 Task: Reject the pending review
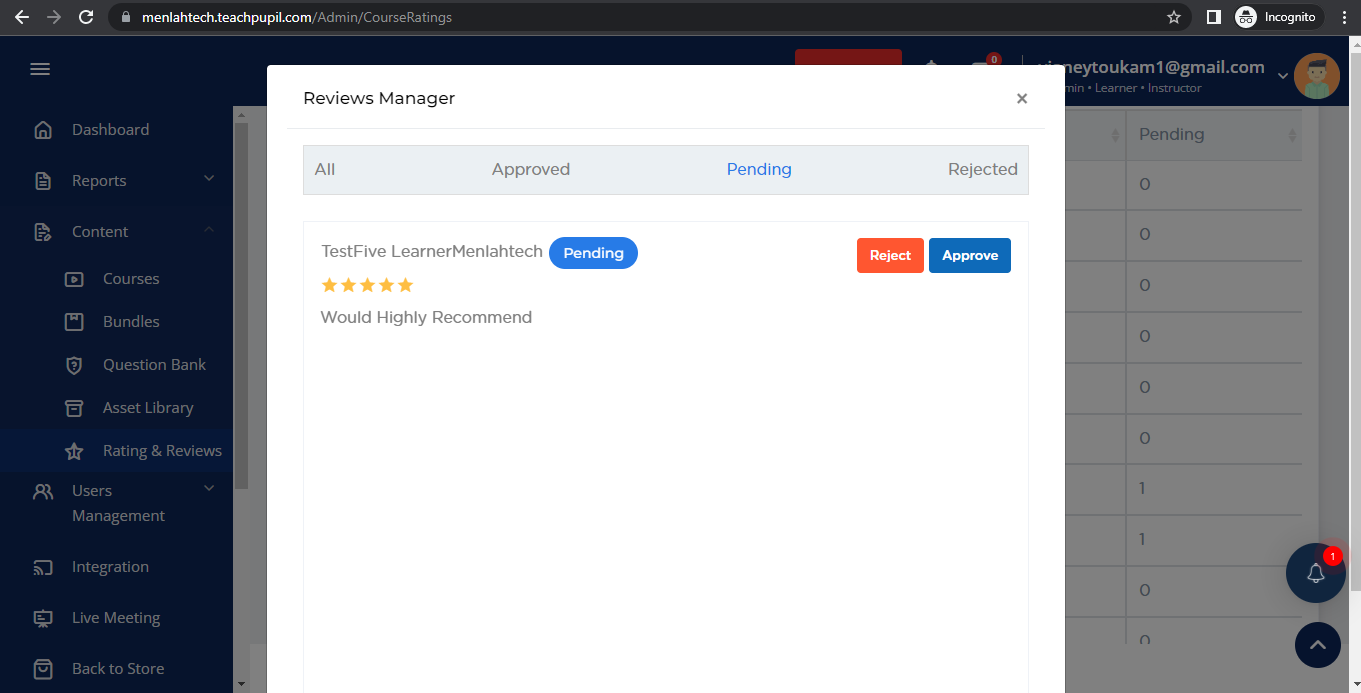coord(889,256)
